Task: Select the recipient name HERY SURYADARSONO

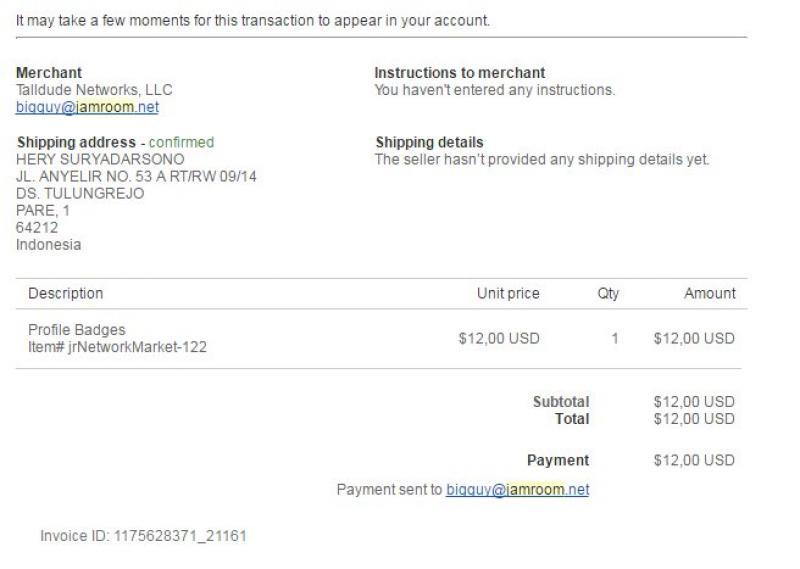Action: tap(100, 159)
